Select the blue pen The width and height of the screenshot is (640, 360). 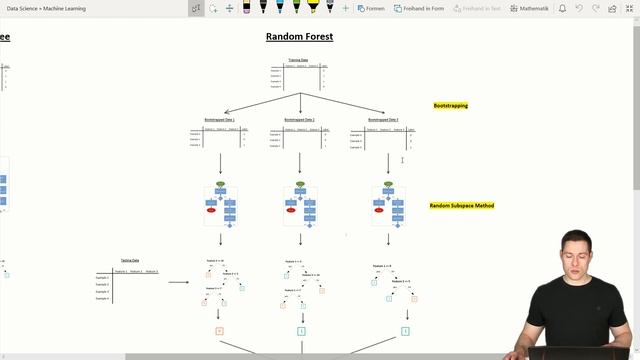tap(280, 7)
